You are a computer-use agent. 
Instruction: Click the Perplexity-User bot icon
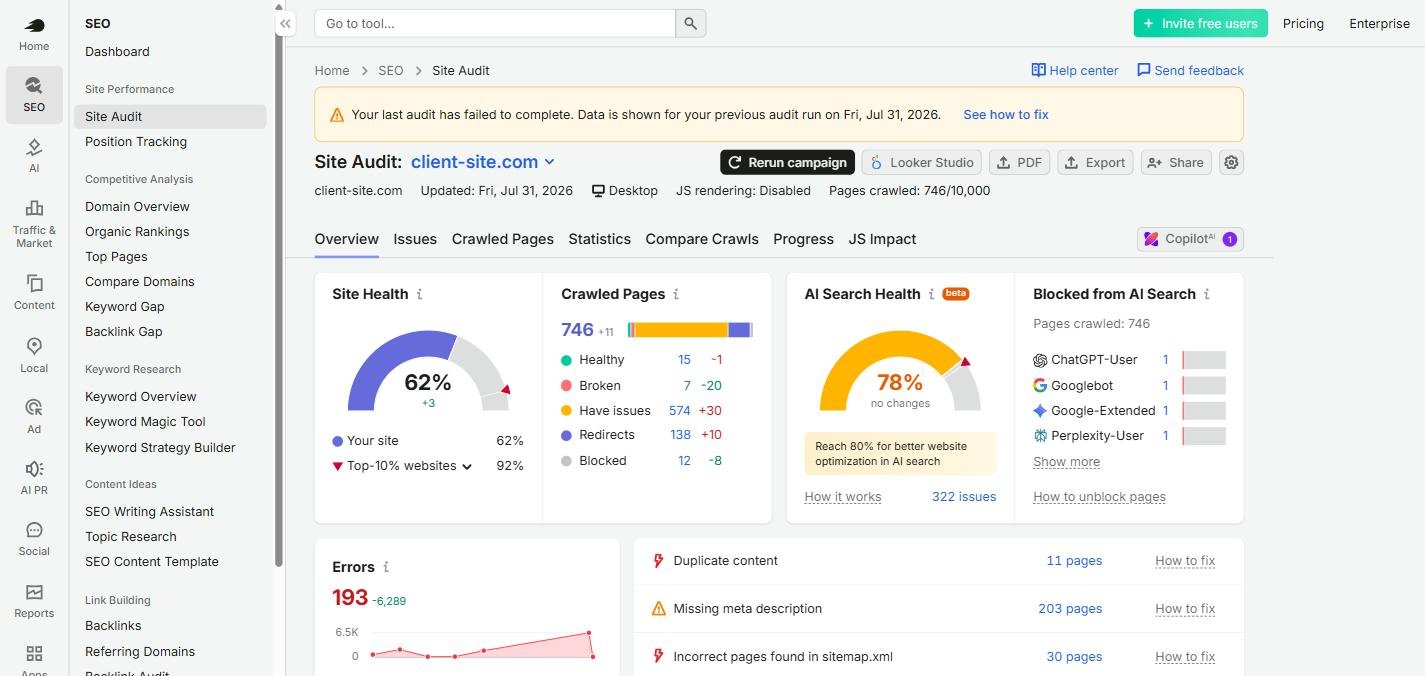click(1040, 436)
